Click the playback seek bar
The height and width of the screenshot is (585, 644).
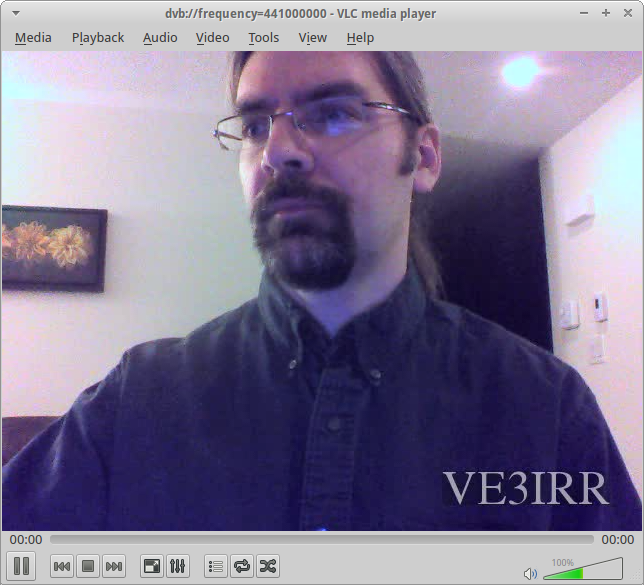point(321,540)
